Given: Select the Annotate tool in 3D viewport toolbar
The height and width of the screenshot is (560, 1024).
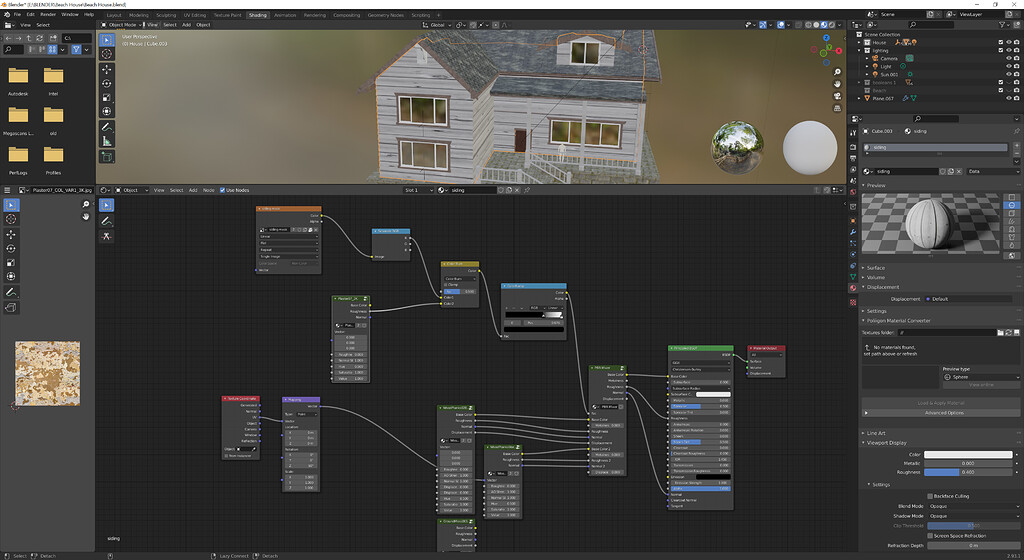Looking at the screenshot, I should point(106,127).
